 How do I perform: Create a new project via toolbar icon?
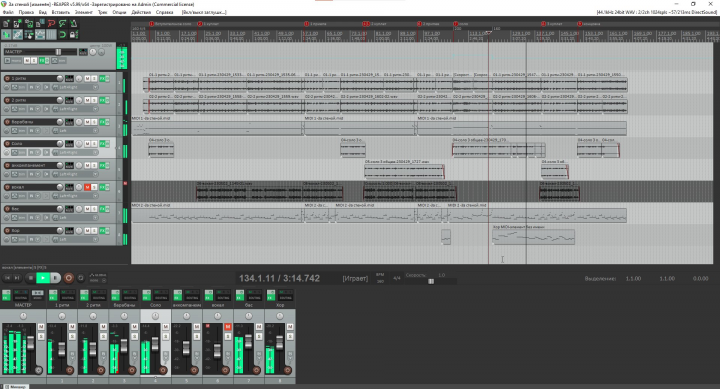(6, 23)
